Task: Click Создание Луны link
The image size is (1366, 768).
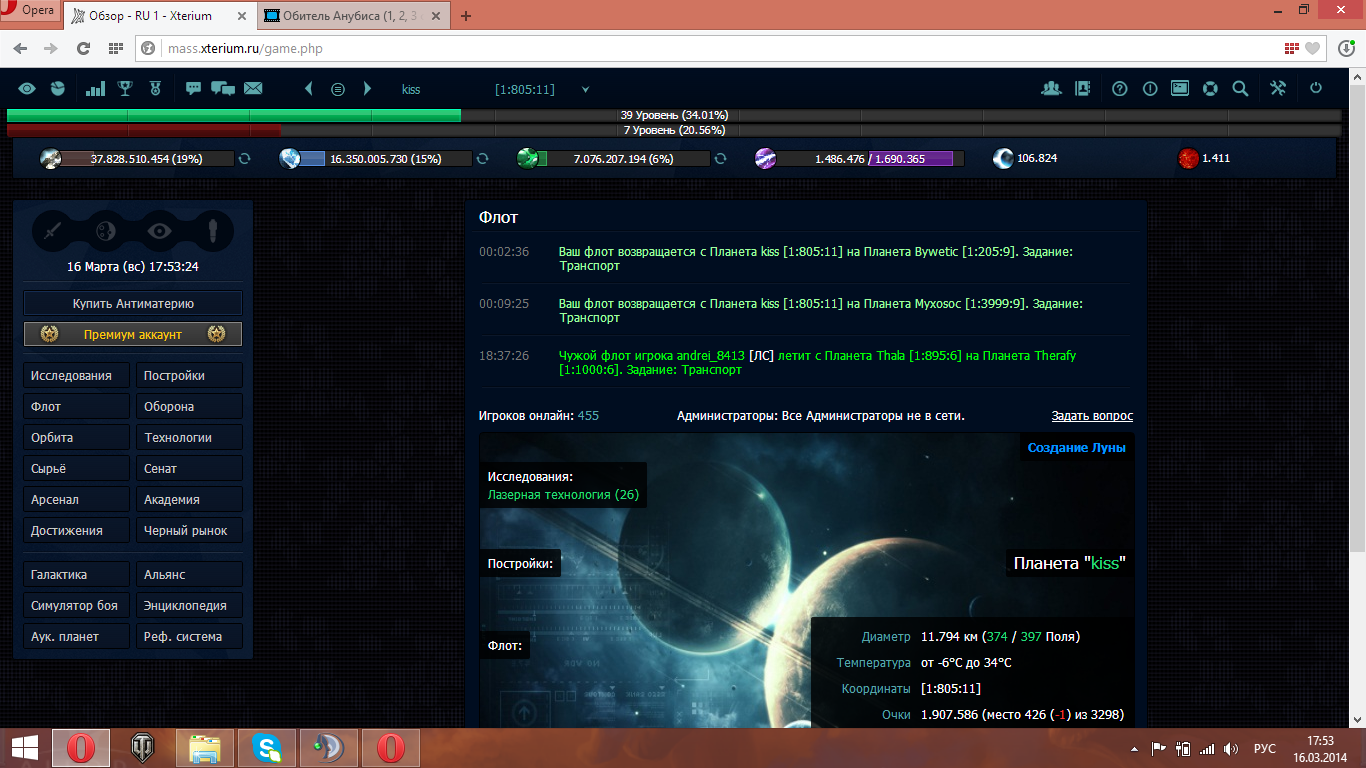Action: [1077, 448]
